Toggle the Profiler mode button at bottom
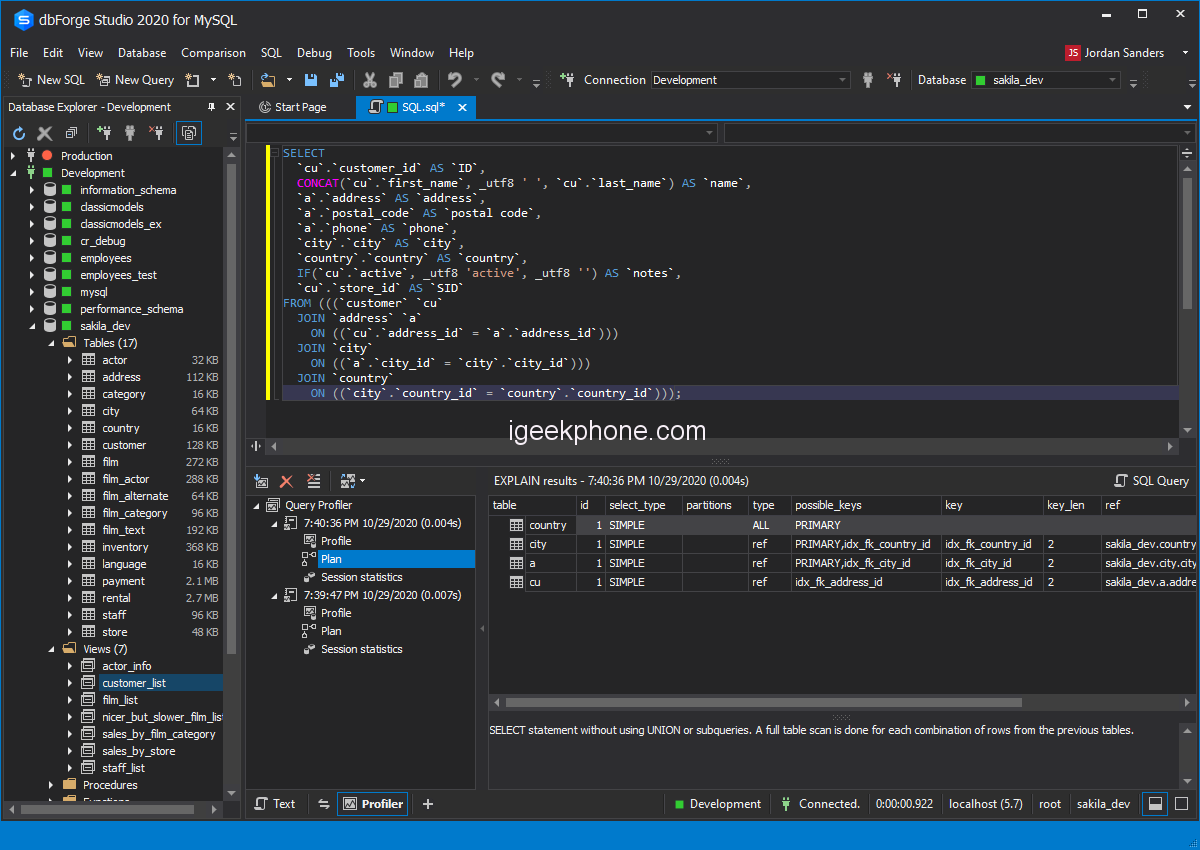This screenshot has height=850, width=1200. (x=373, y=804)
